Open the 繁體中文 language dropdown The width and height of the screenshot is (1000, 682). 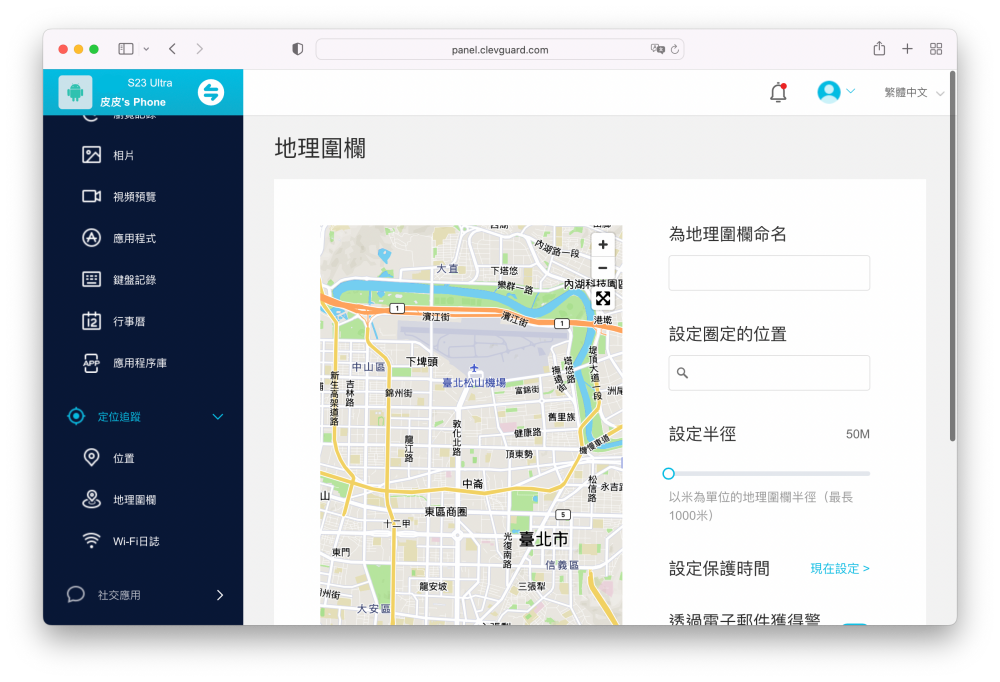click(913, 92)
